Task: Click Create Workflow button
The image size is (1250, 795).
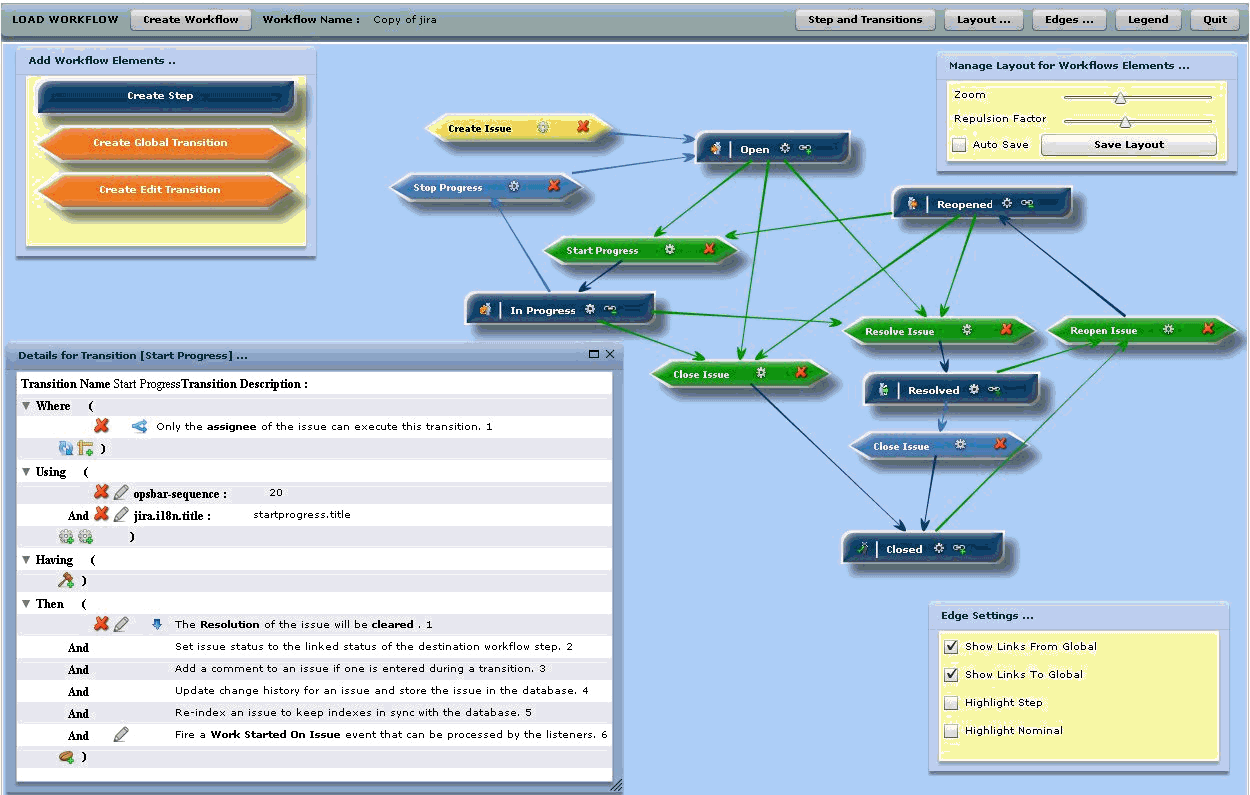Action: pos(191,19)
